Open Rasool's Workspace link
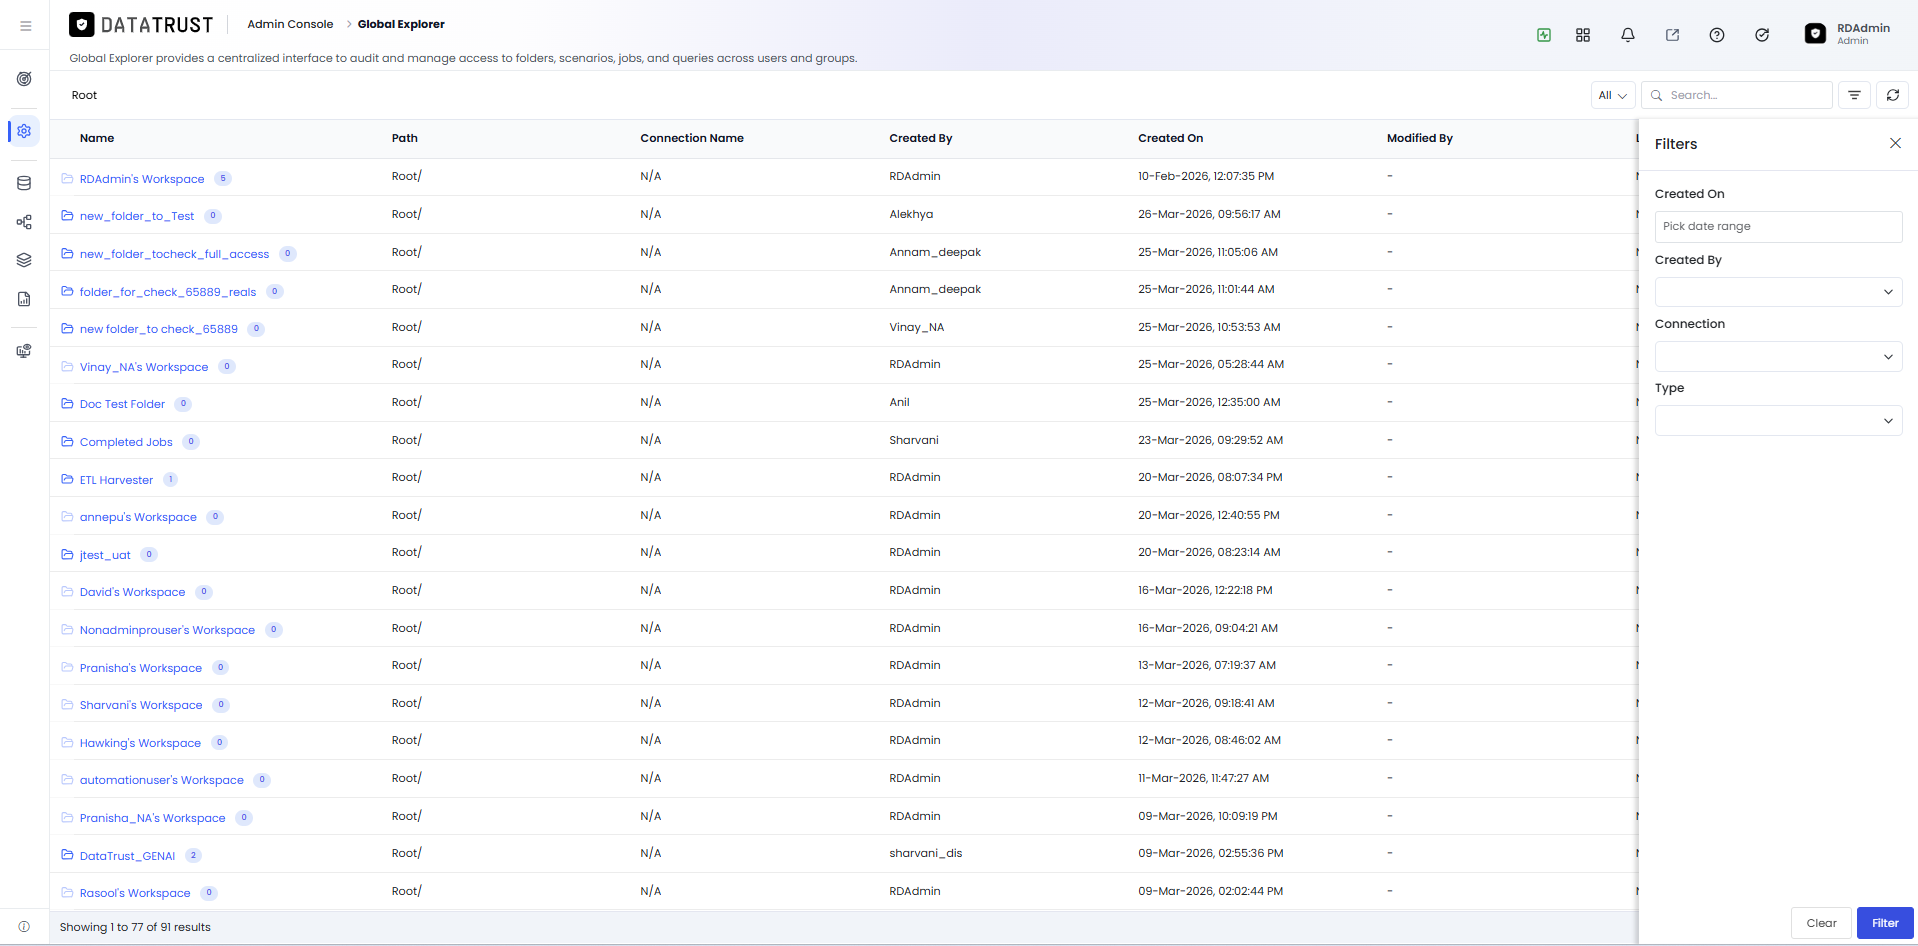The width and height of the screenshot is (1918, 946). (x=135, y=893)
